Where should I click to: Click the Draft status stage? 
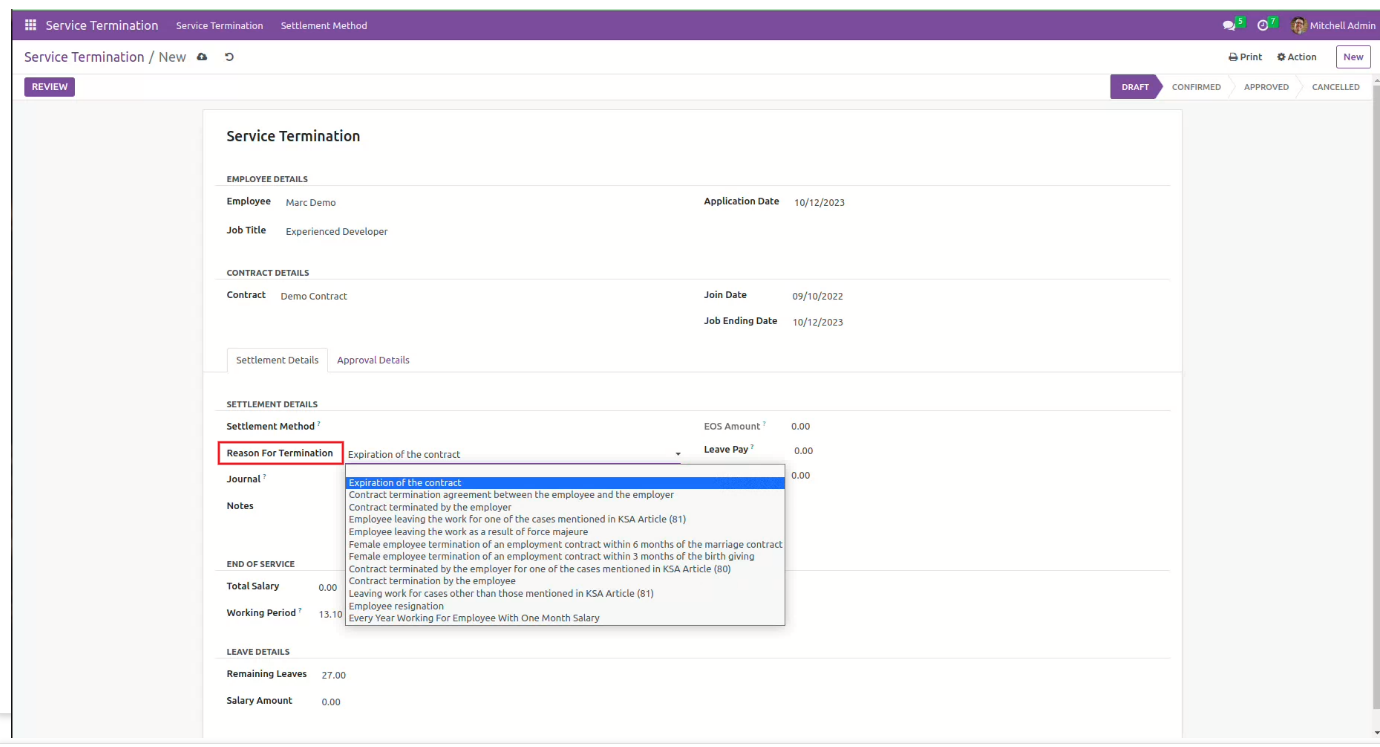[x=1135, y=87]
